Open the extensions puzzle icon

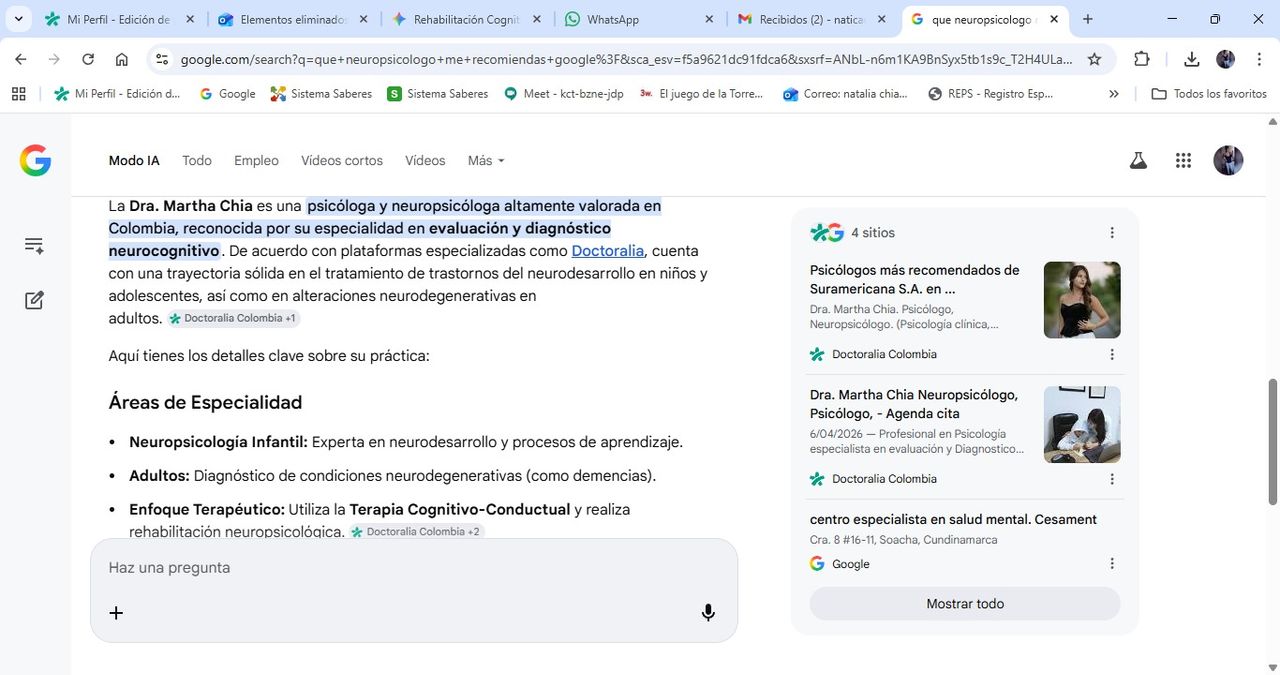click(x=1142, y=60)
